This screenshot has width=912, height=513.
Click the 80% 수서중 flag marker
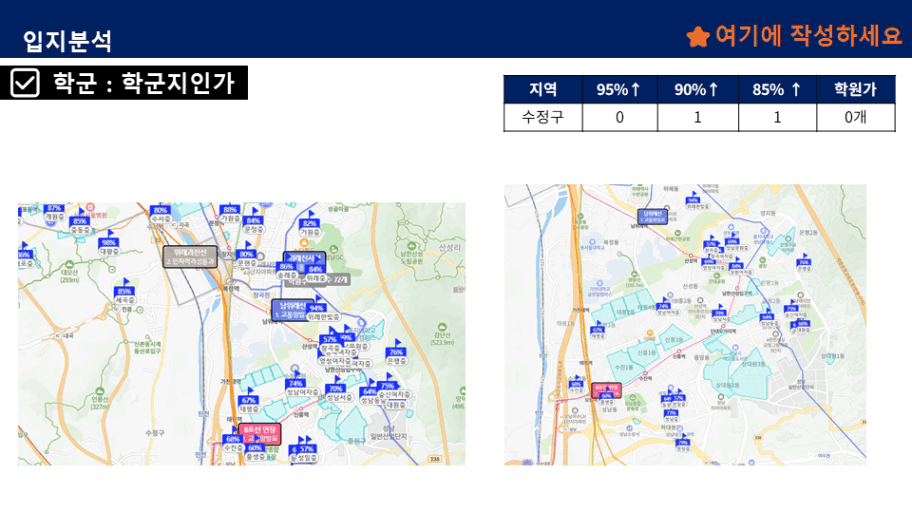pyautogui.click(x=161, y=213)
